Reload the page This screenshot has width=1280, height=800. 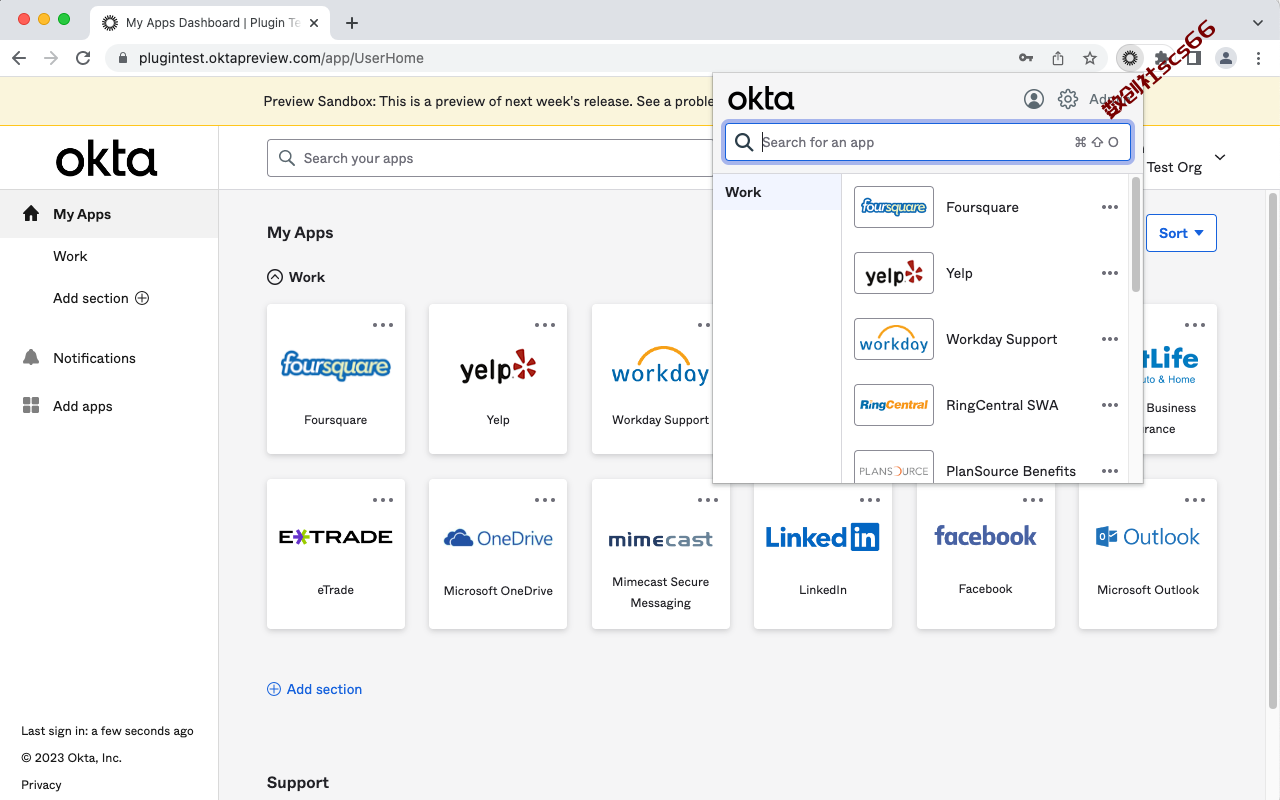83,58
